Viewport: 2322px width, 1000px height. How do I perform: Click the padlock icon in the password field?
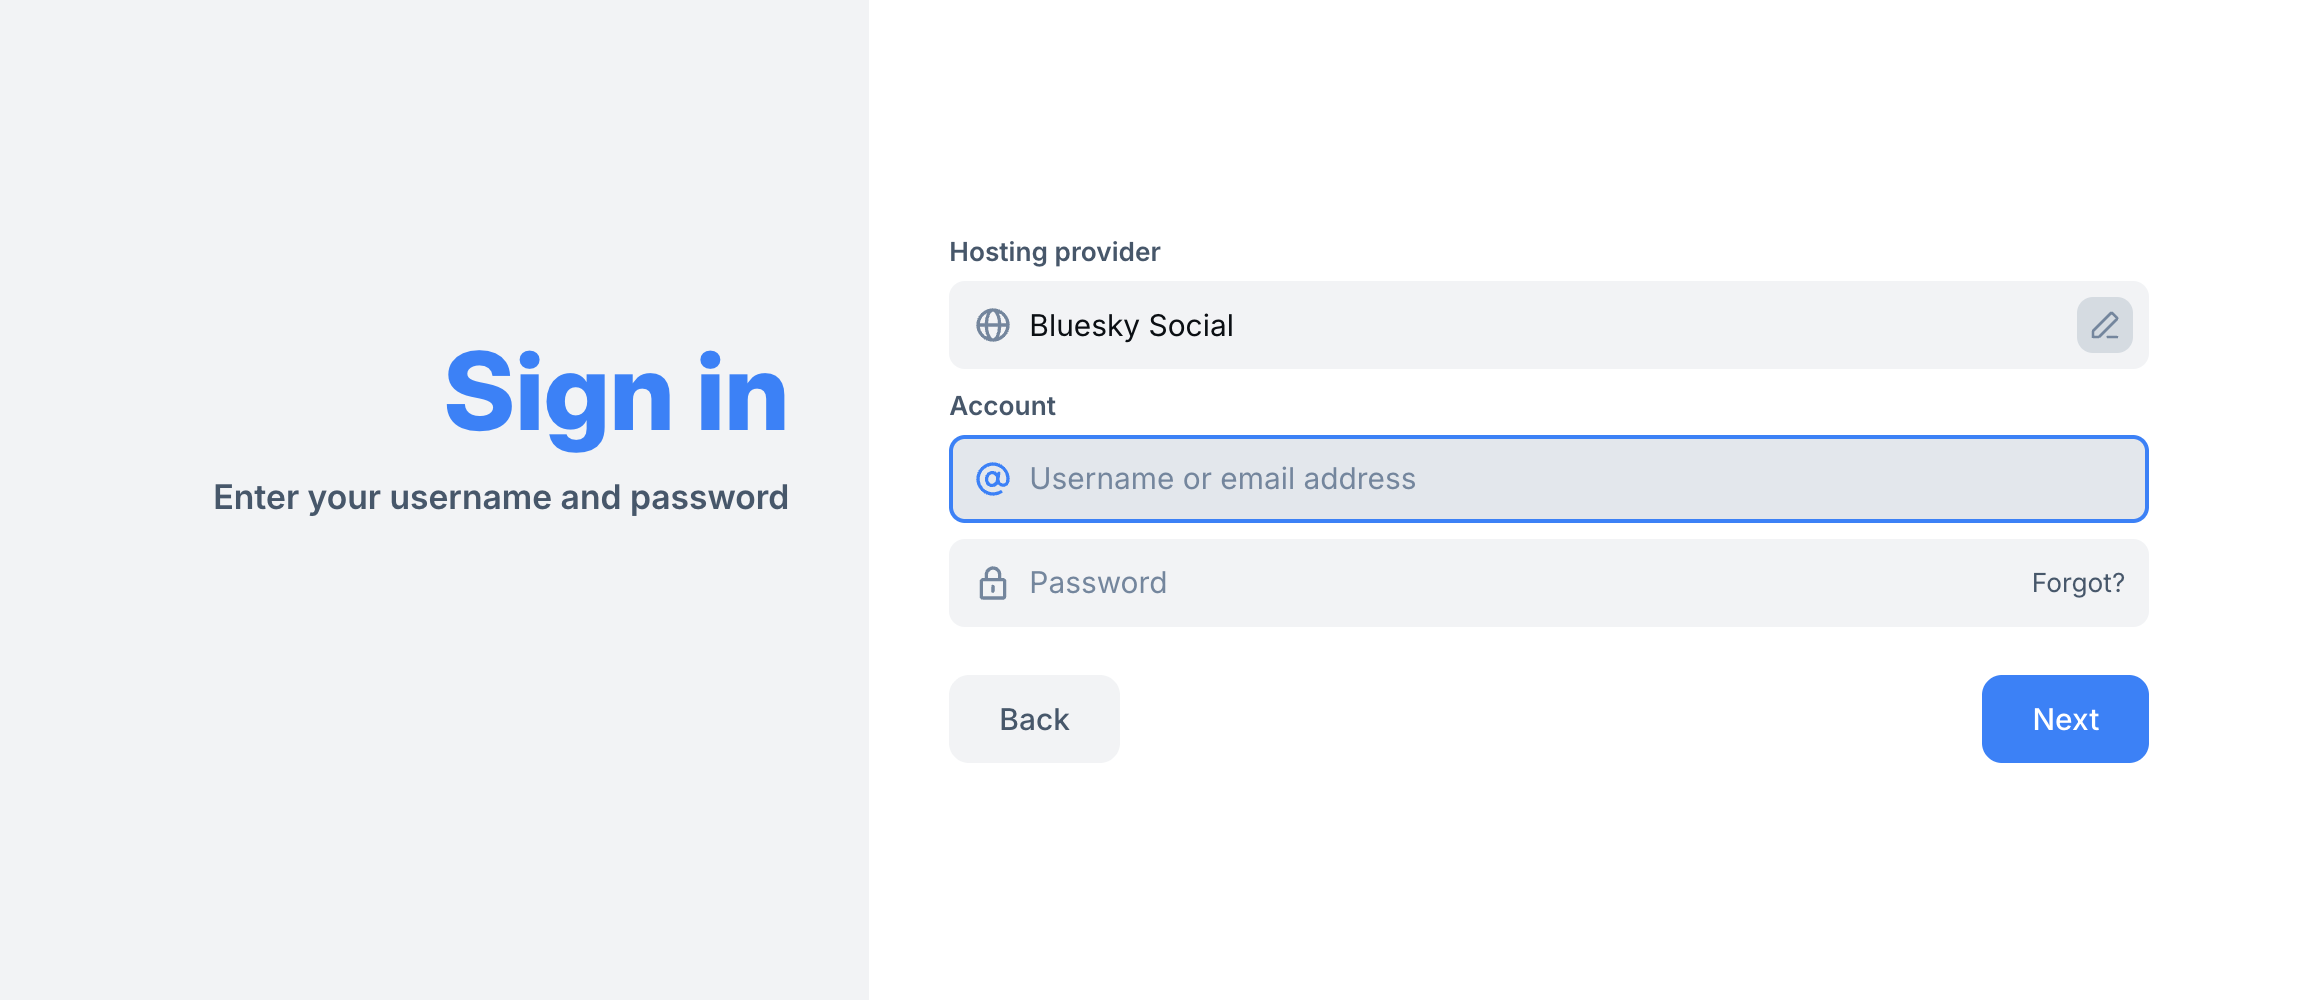click(992, 583)
